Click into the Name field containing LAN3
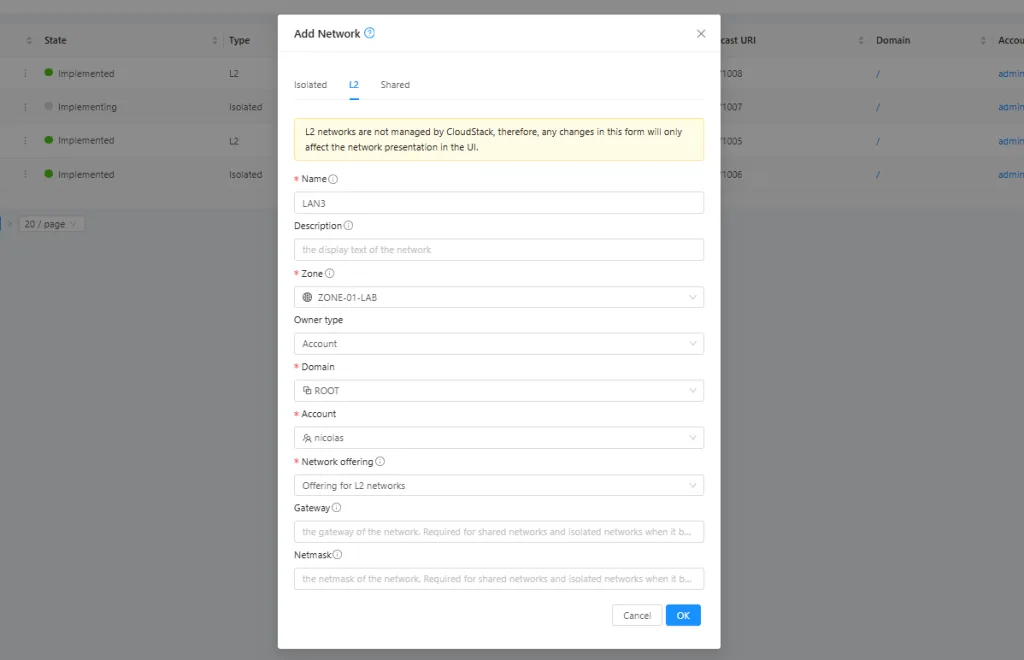This screenshot has width=1024, height=660. click(x=498, y=203)
